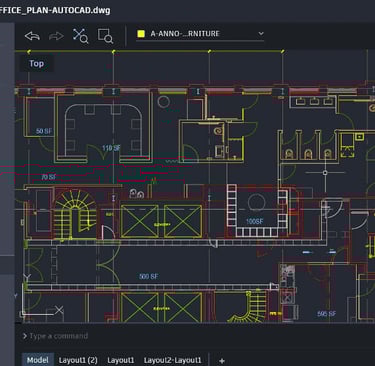Click the Undo arrow icon
The height and width of the screenshot is (366, 375).
pyautogui.click(x=32, y=36)
